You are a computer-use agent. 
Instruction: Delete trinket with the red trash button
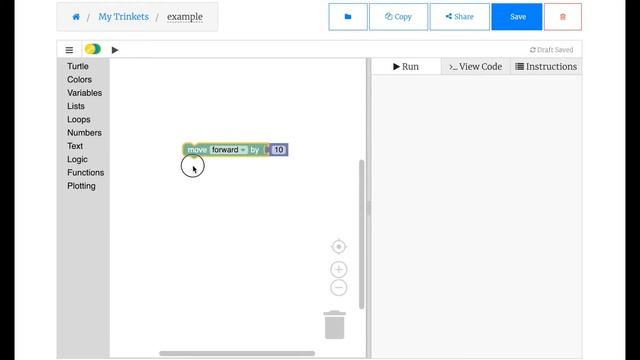pos(563,17)
